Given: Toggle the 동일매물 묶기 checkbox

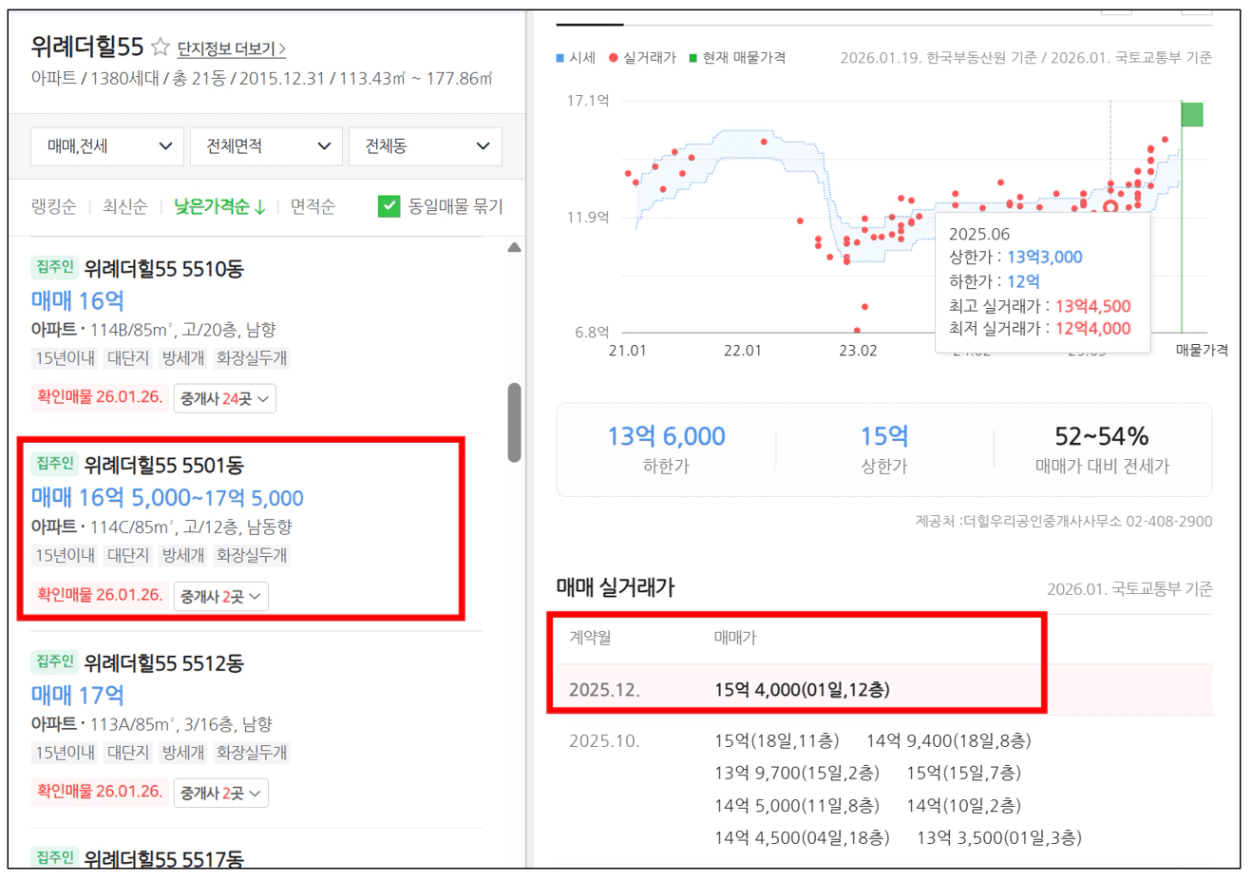Looking at the screenshot, I should 389,207.
